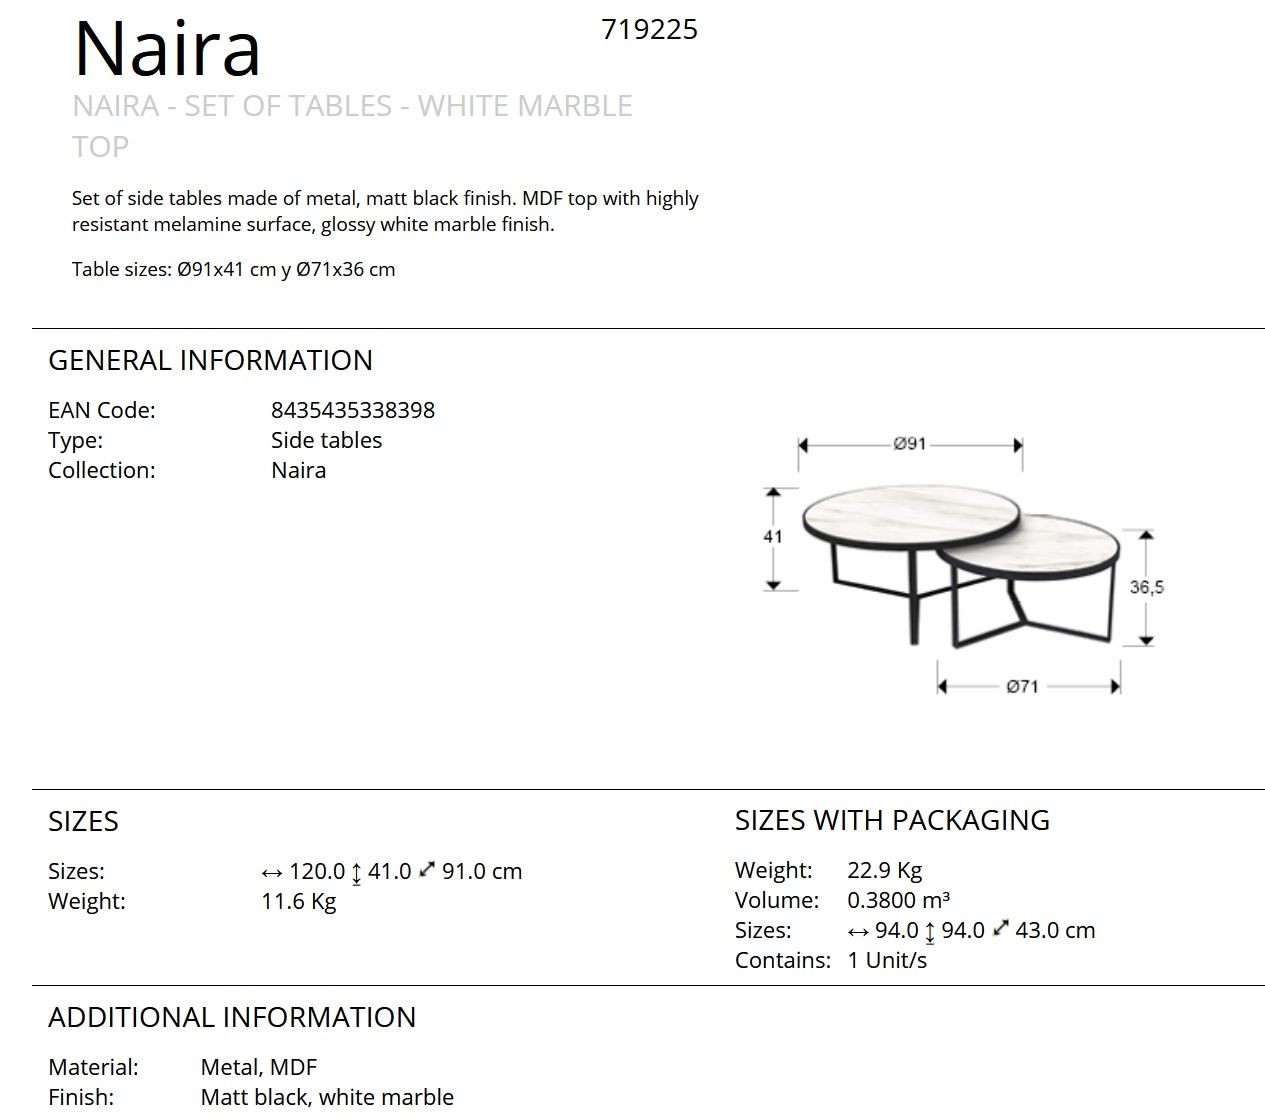Click the packaging height arrow icon
This screenshot has height=1119, width=1265.
[930, 932]
